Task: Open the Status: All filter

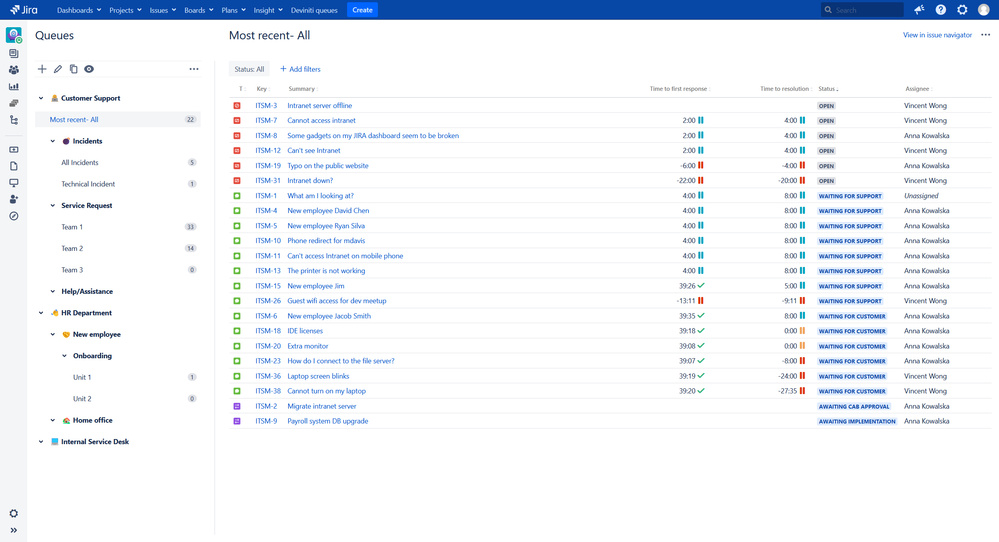Action: [249, 69]
